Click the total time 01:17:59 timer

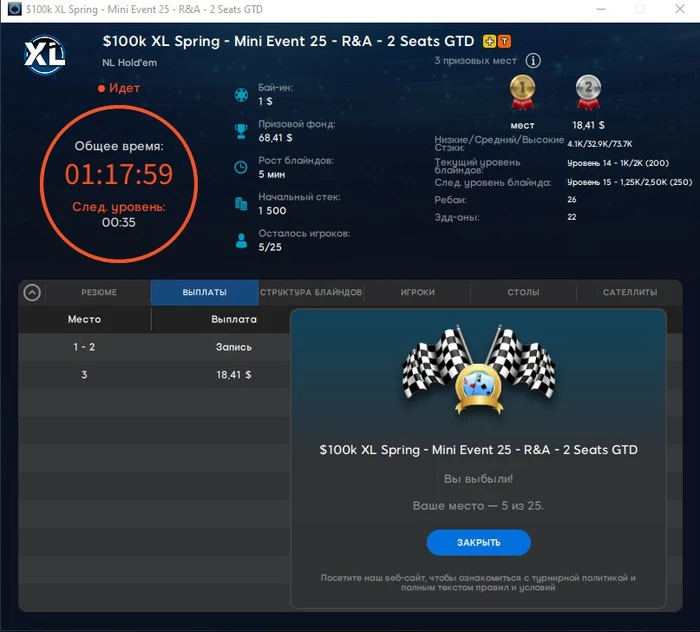pos(119,174)
